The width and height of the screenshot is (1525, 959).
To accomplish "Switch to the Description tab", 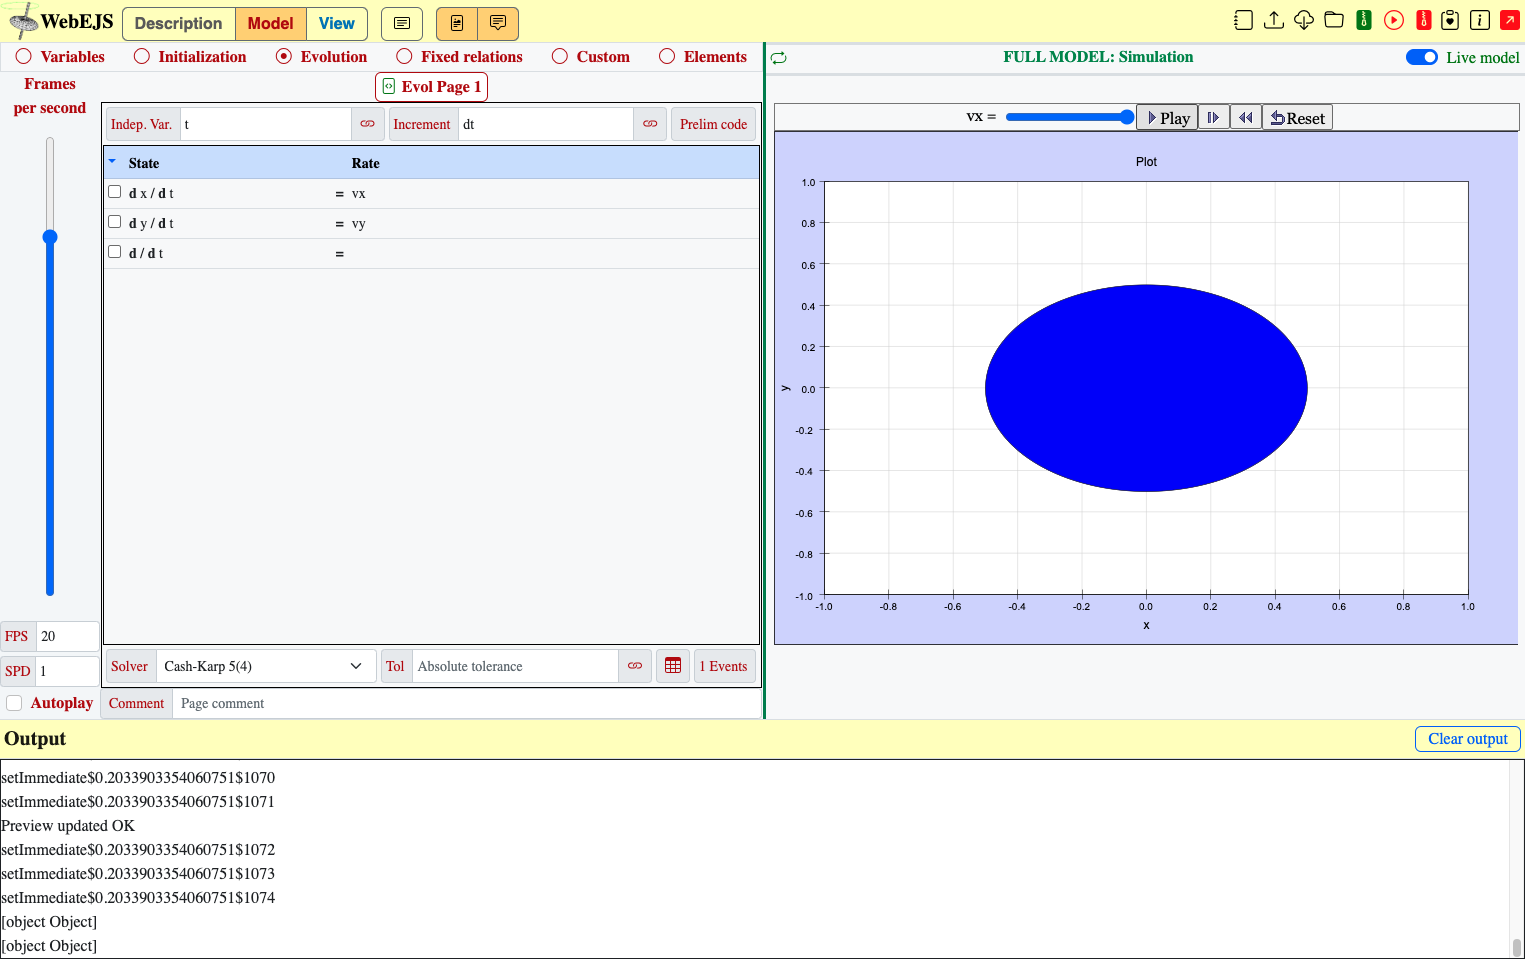I will click(x=179, y=23).
